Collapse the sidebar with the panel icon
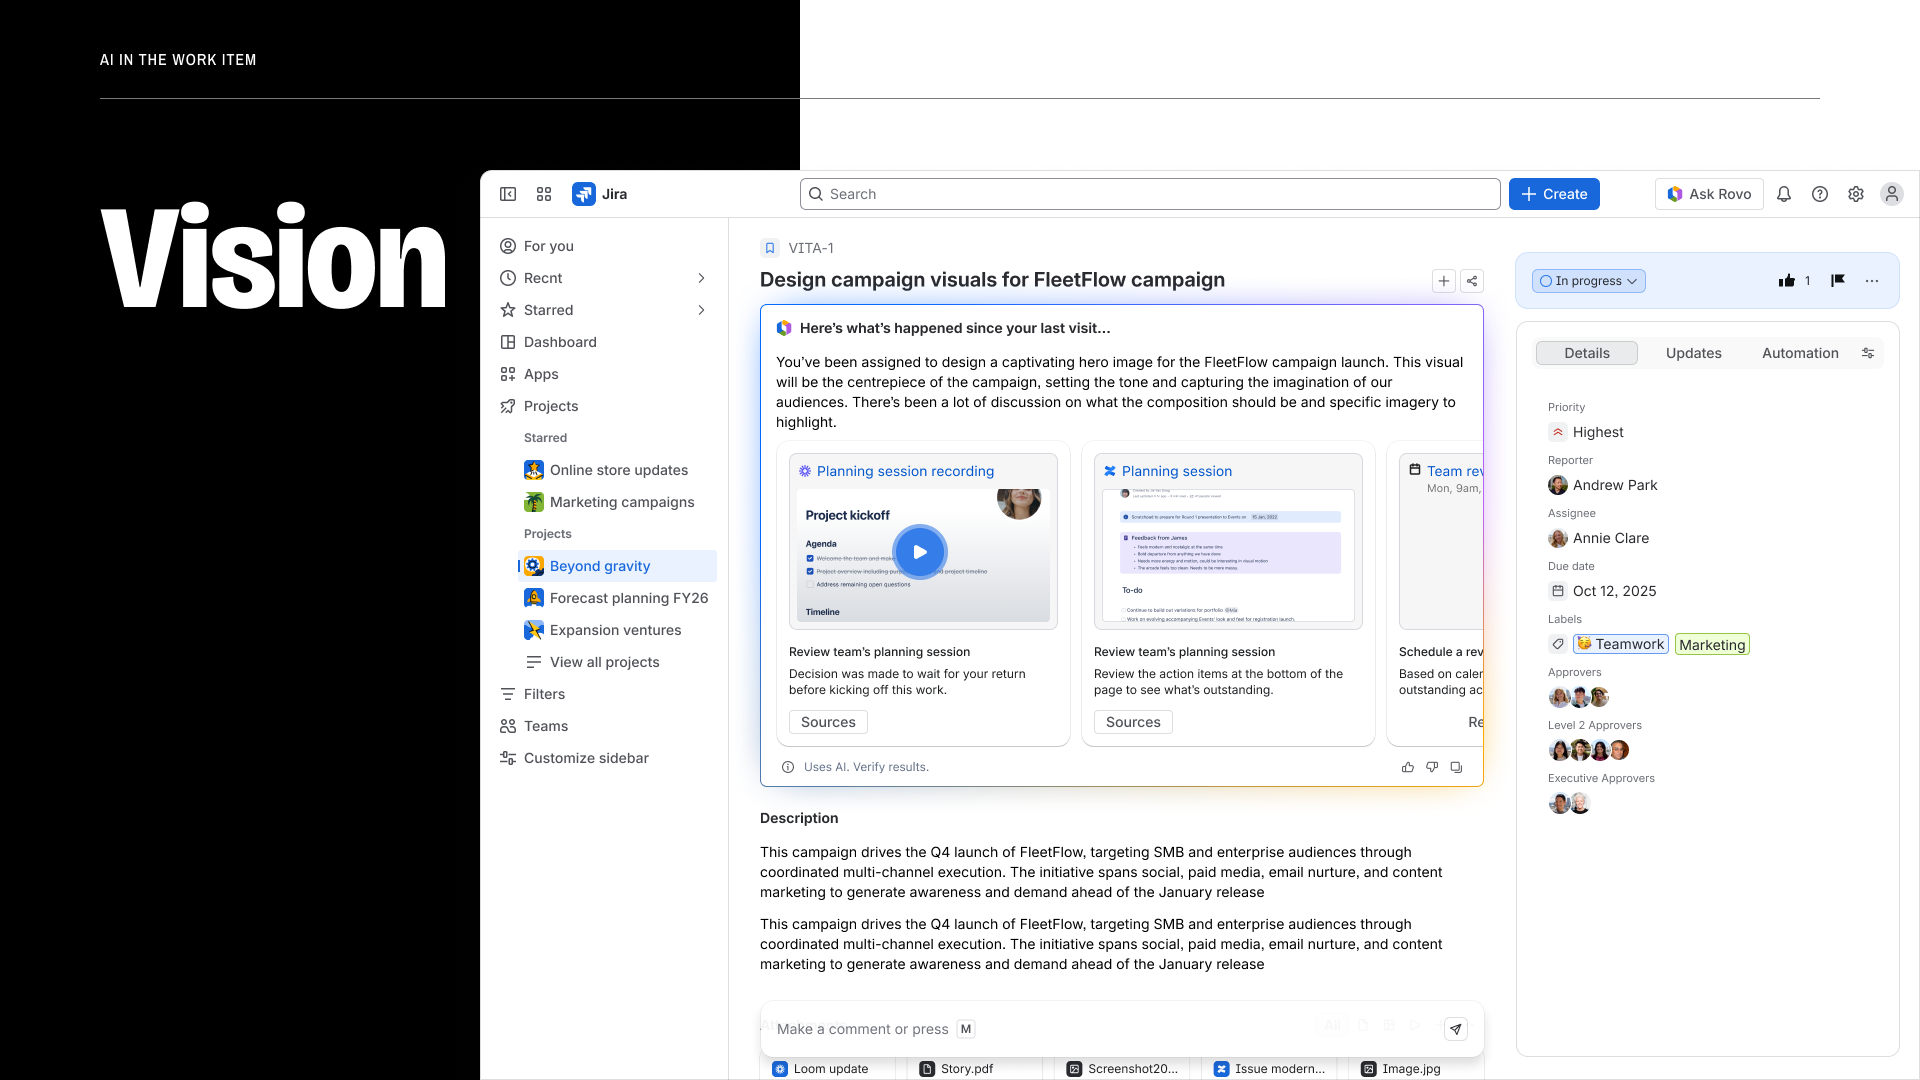The height and width of the screenshot is (1080, 1920). [508, 194]
